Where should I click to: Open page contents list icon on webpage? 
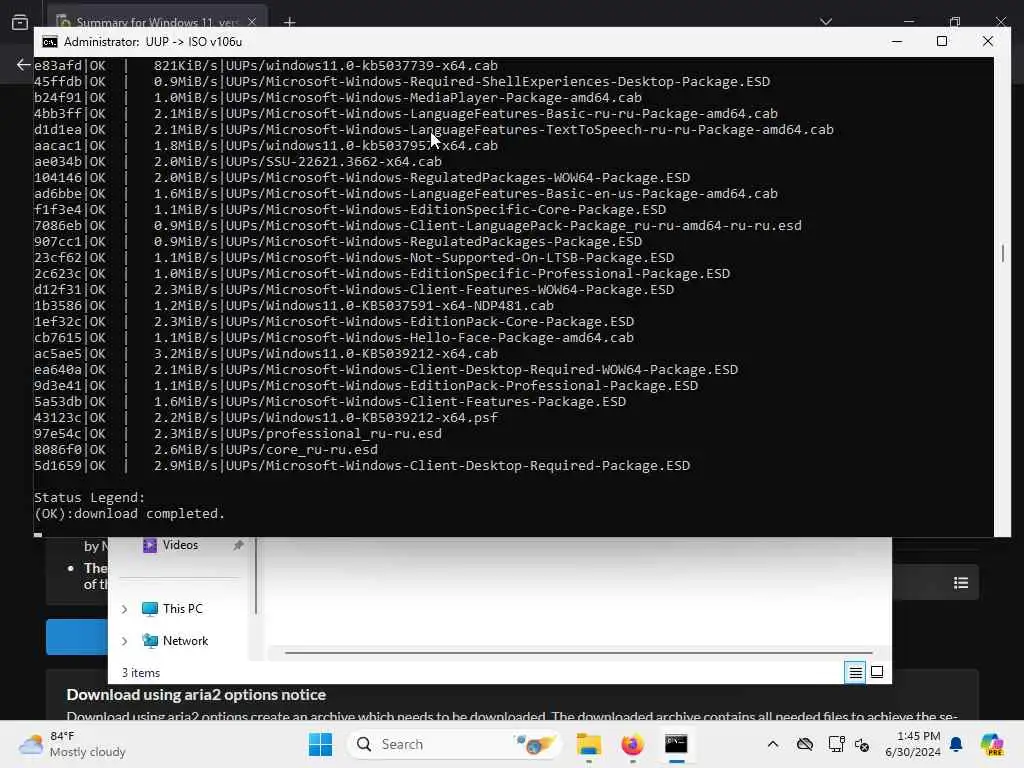point(961,583)
